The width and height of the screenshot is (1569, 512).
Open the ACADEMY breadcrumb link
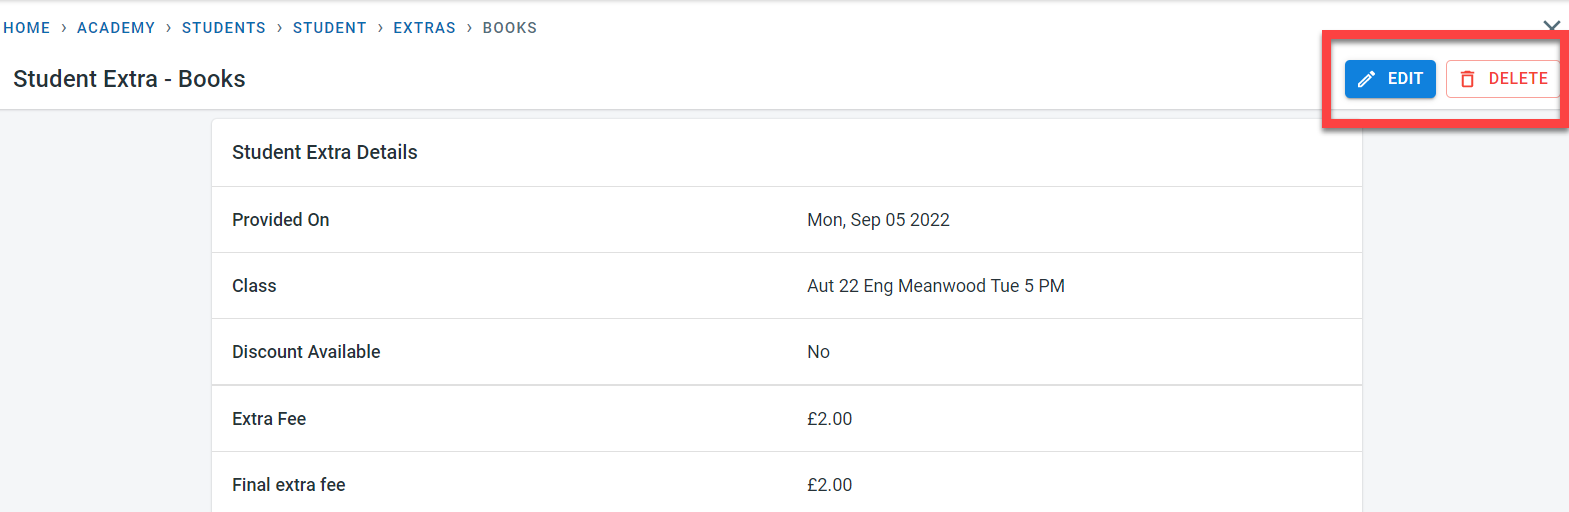click(x=116, y=28)
